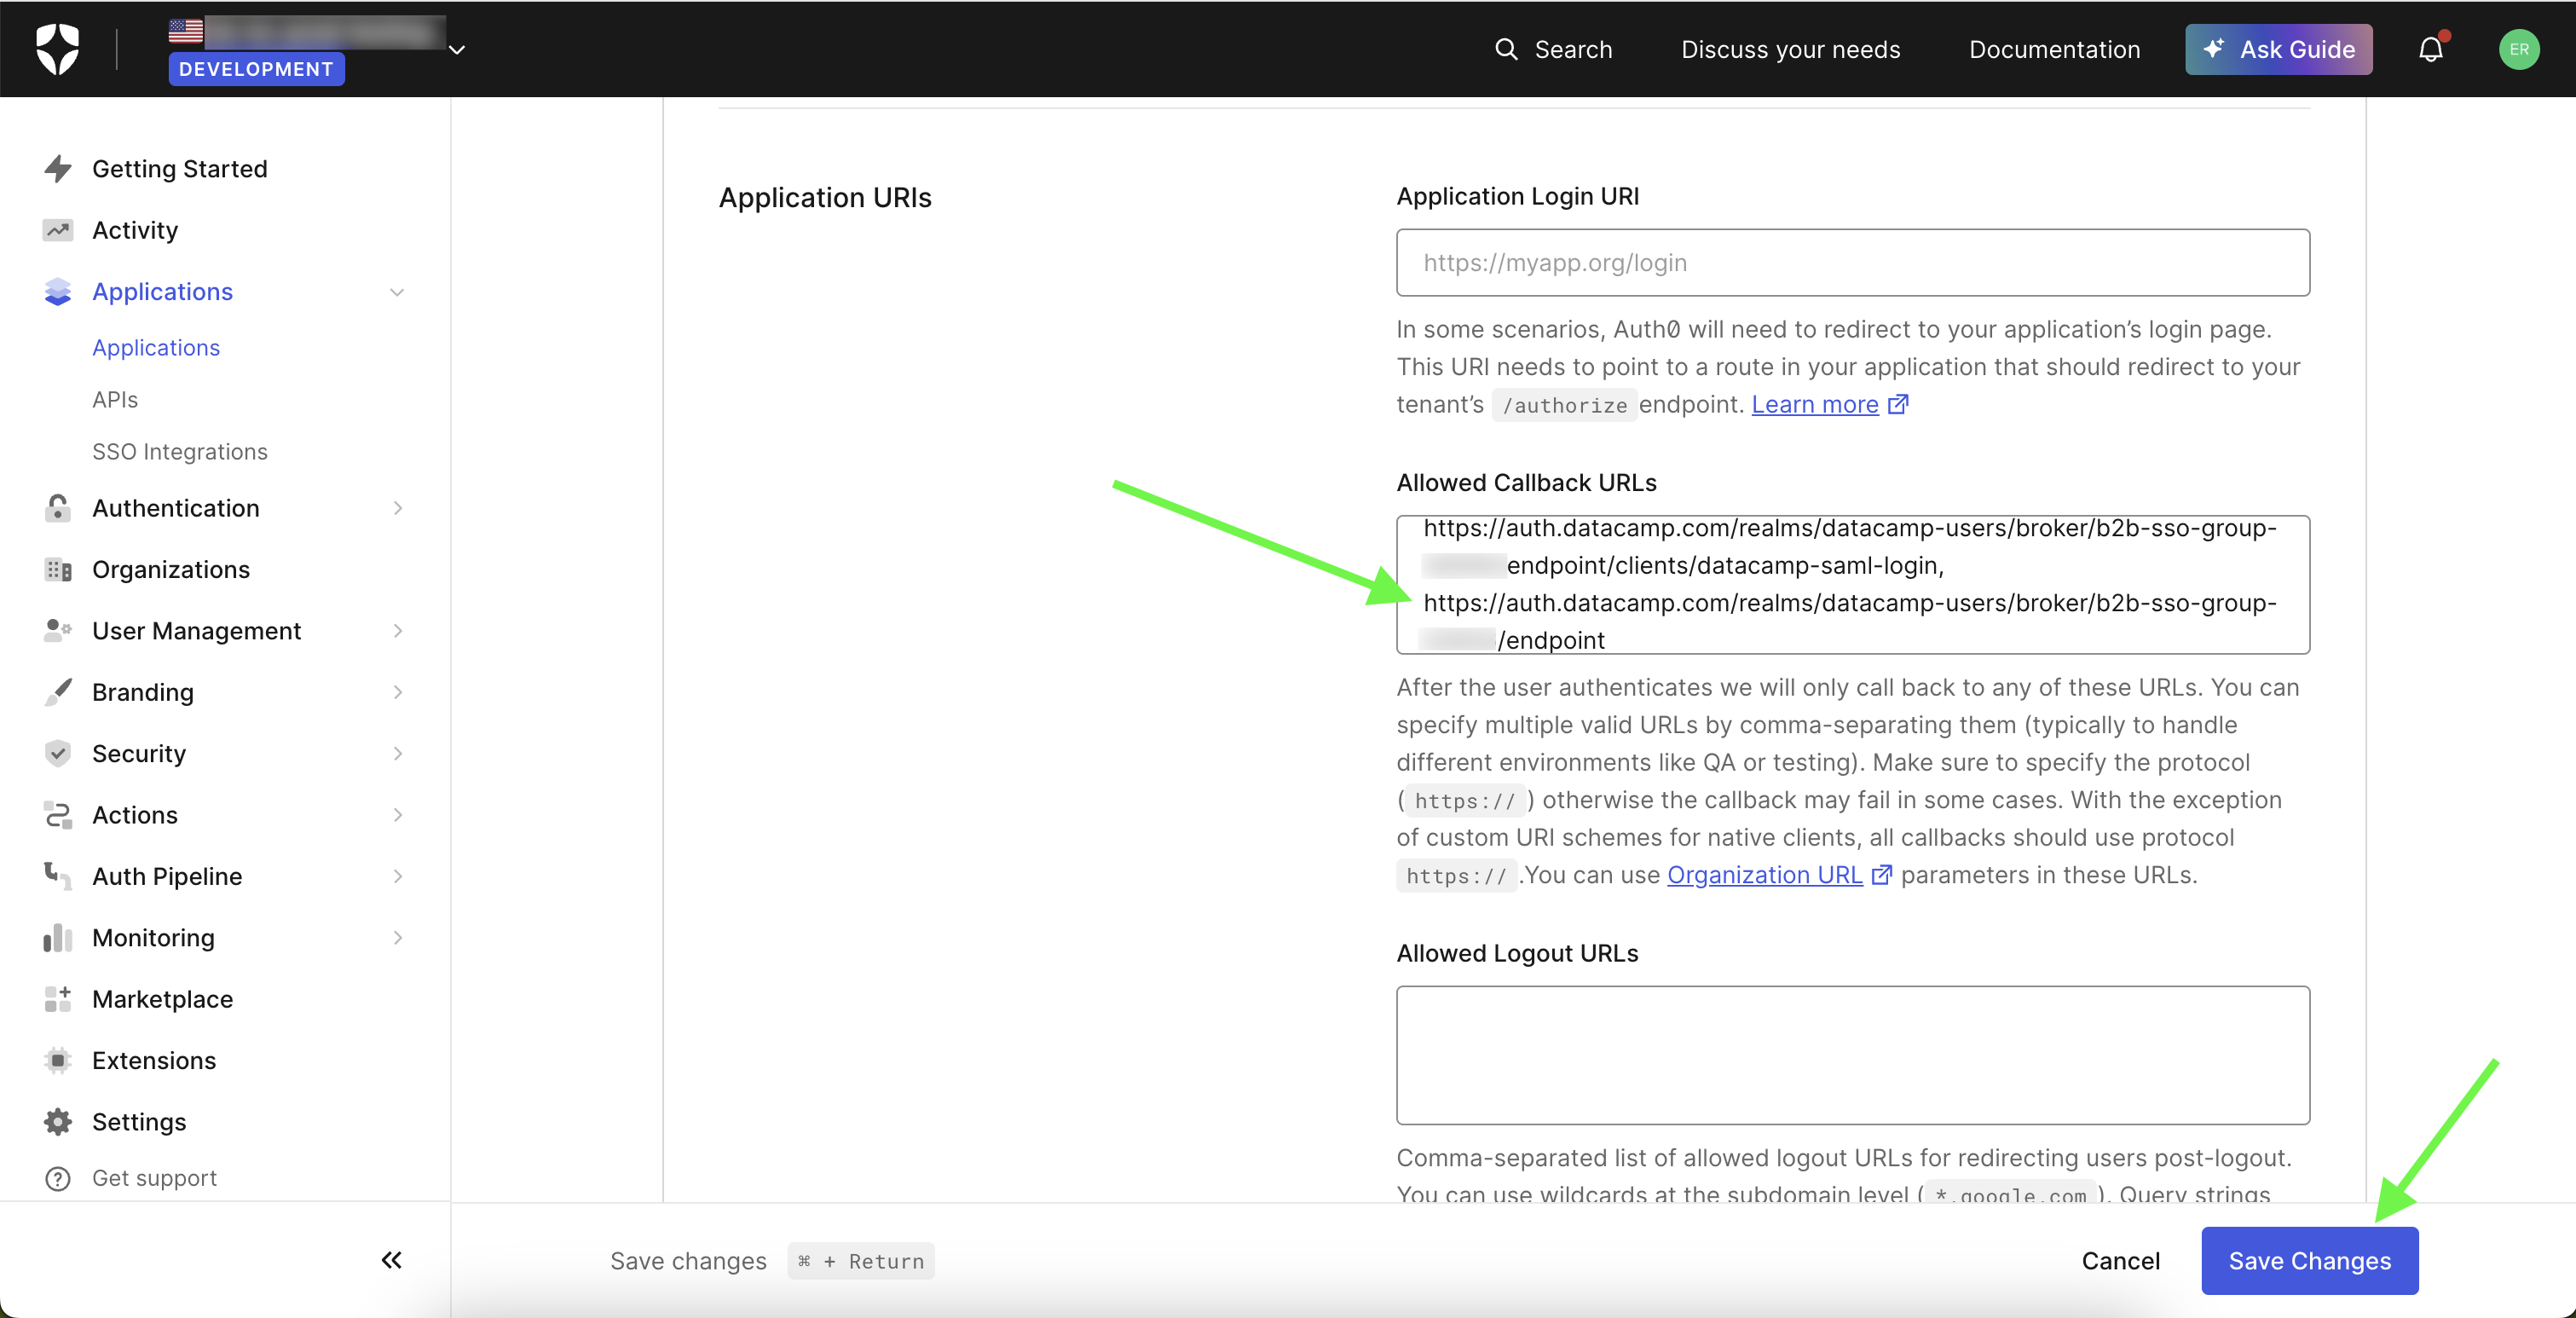
Task: Expand the Security sidebar section
Action: [x=398, y=754]
